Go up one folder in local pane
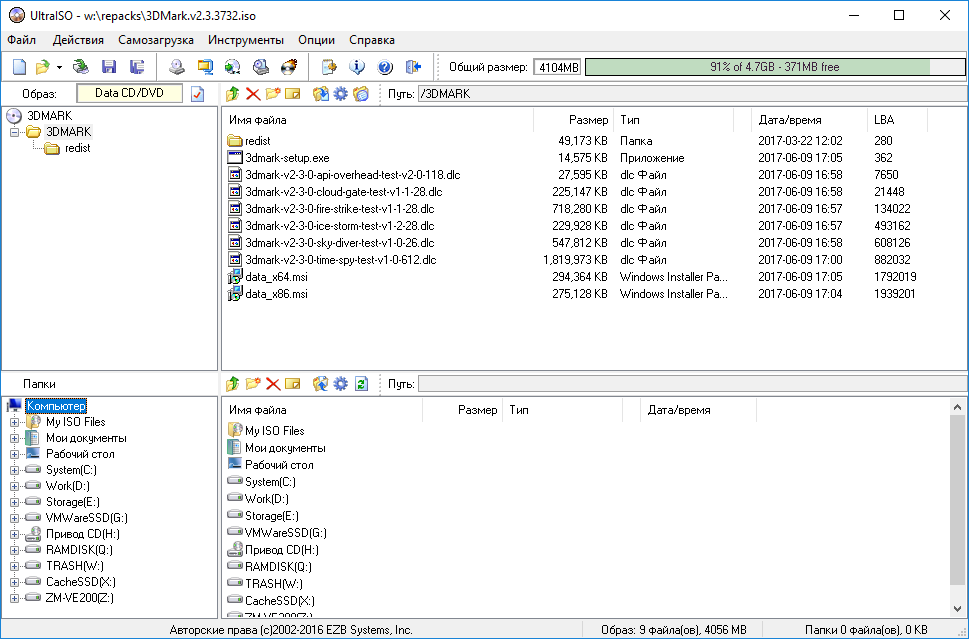 pos(232,384)
